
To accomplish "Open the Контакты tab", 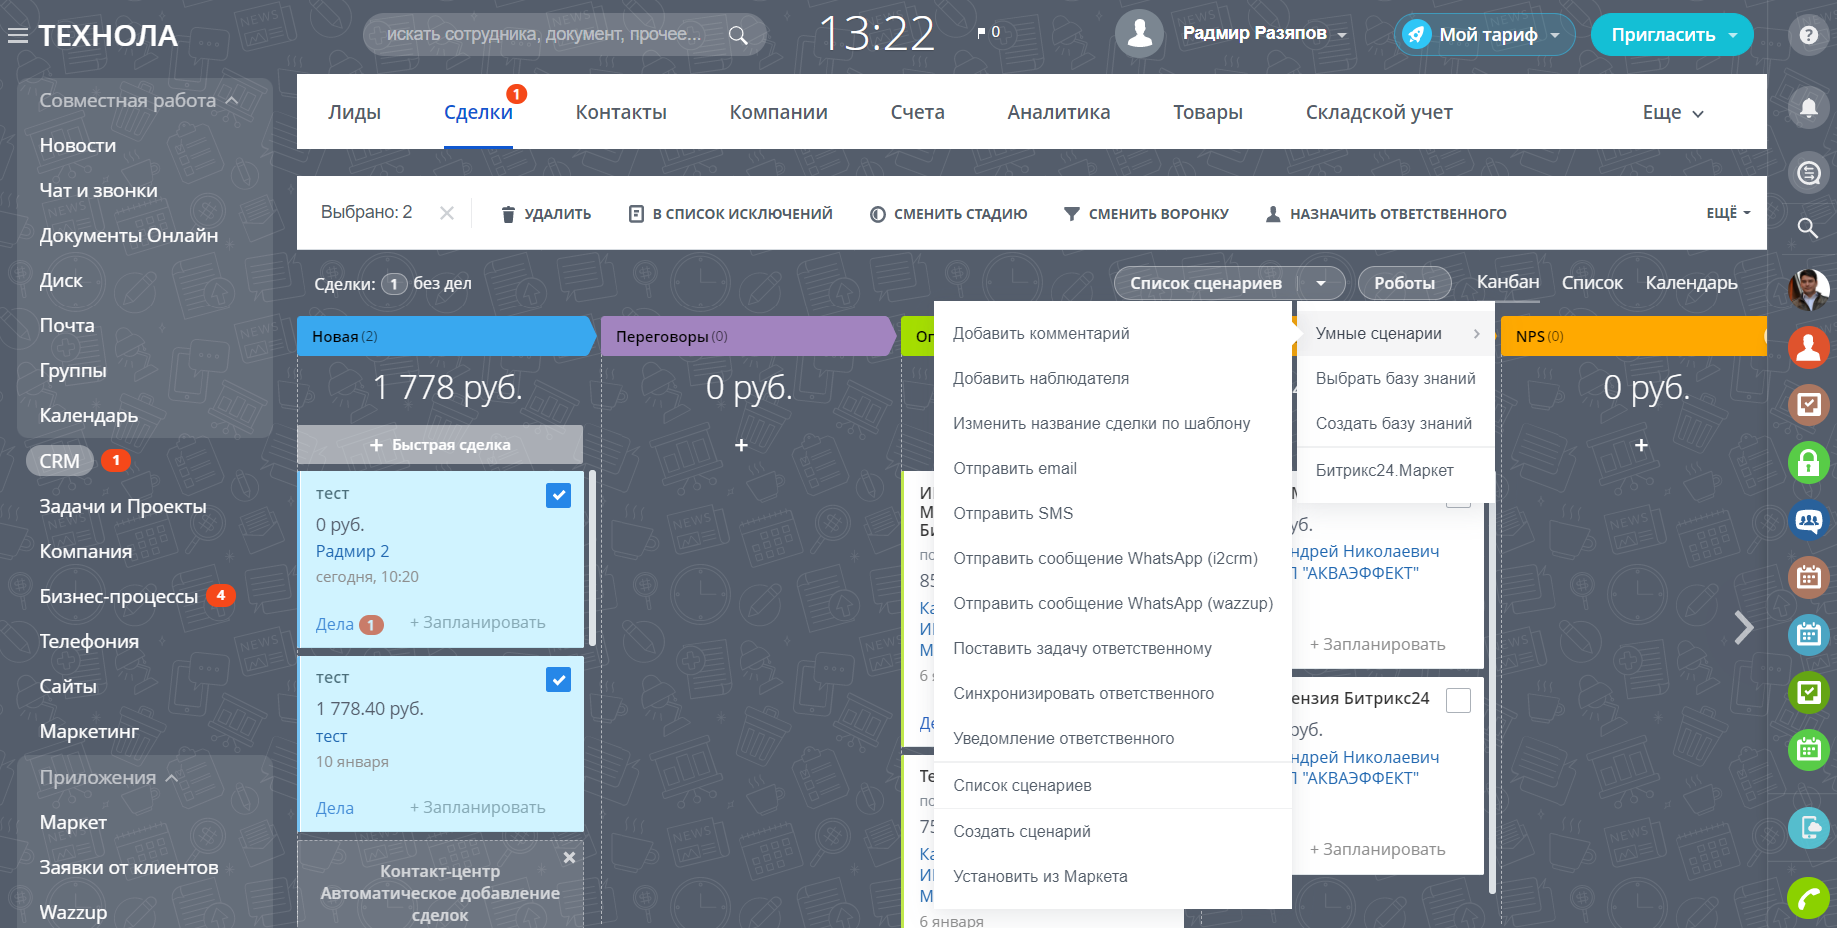I will [621, 113].
